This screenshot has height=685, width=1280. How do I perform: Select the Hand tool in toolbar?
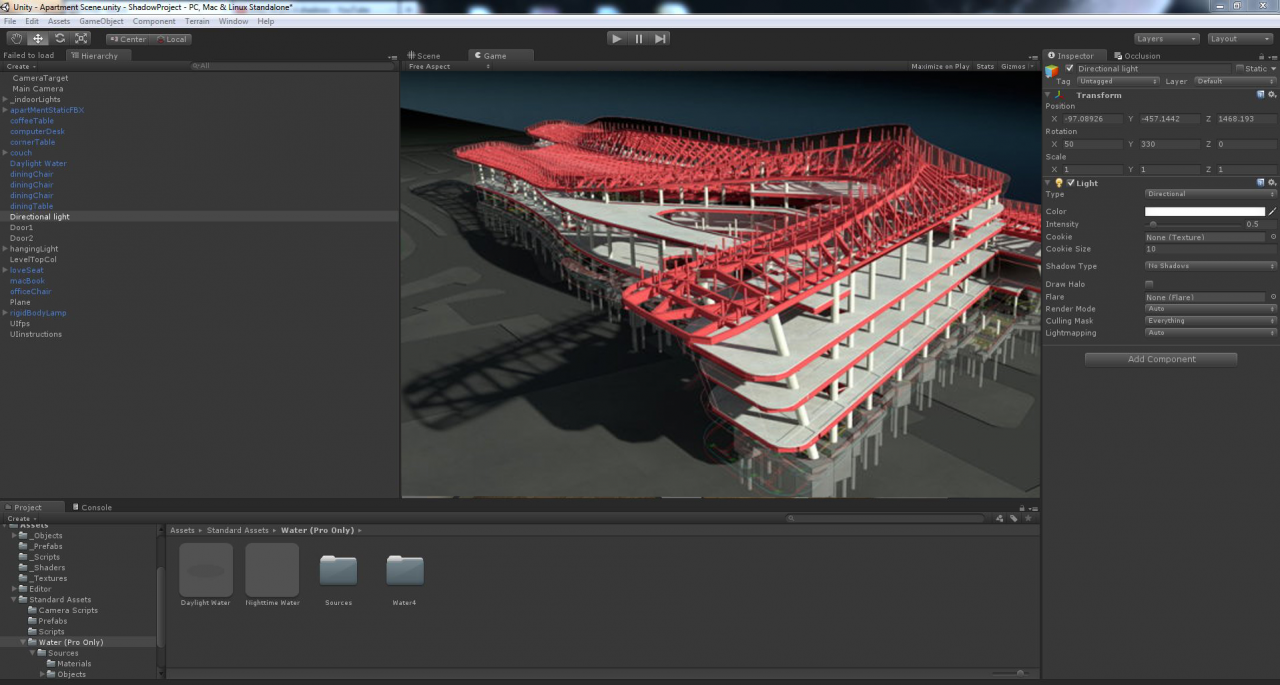tap(16, 39)
